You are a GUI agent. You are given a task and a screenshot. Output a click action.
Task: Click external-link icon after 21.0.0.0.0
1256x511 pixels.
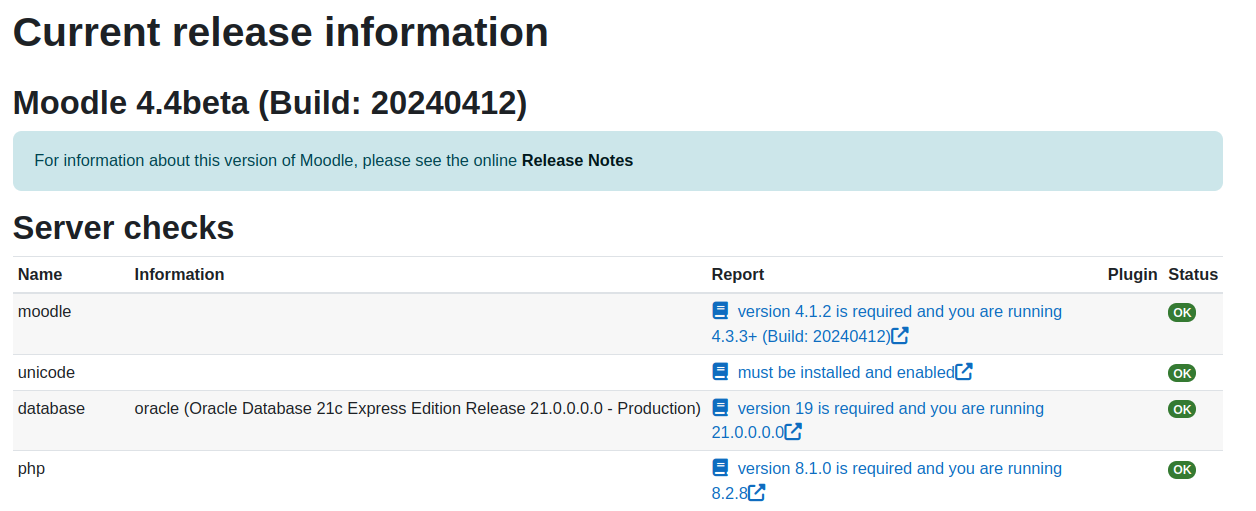pos(793,432)
